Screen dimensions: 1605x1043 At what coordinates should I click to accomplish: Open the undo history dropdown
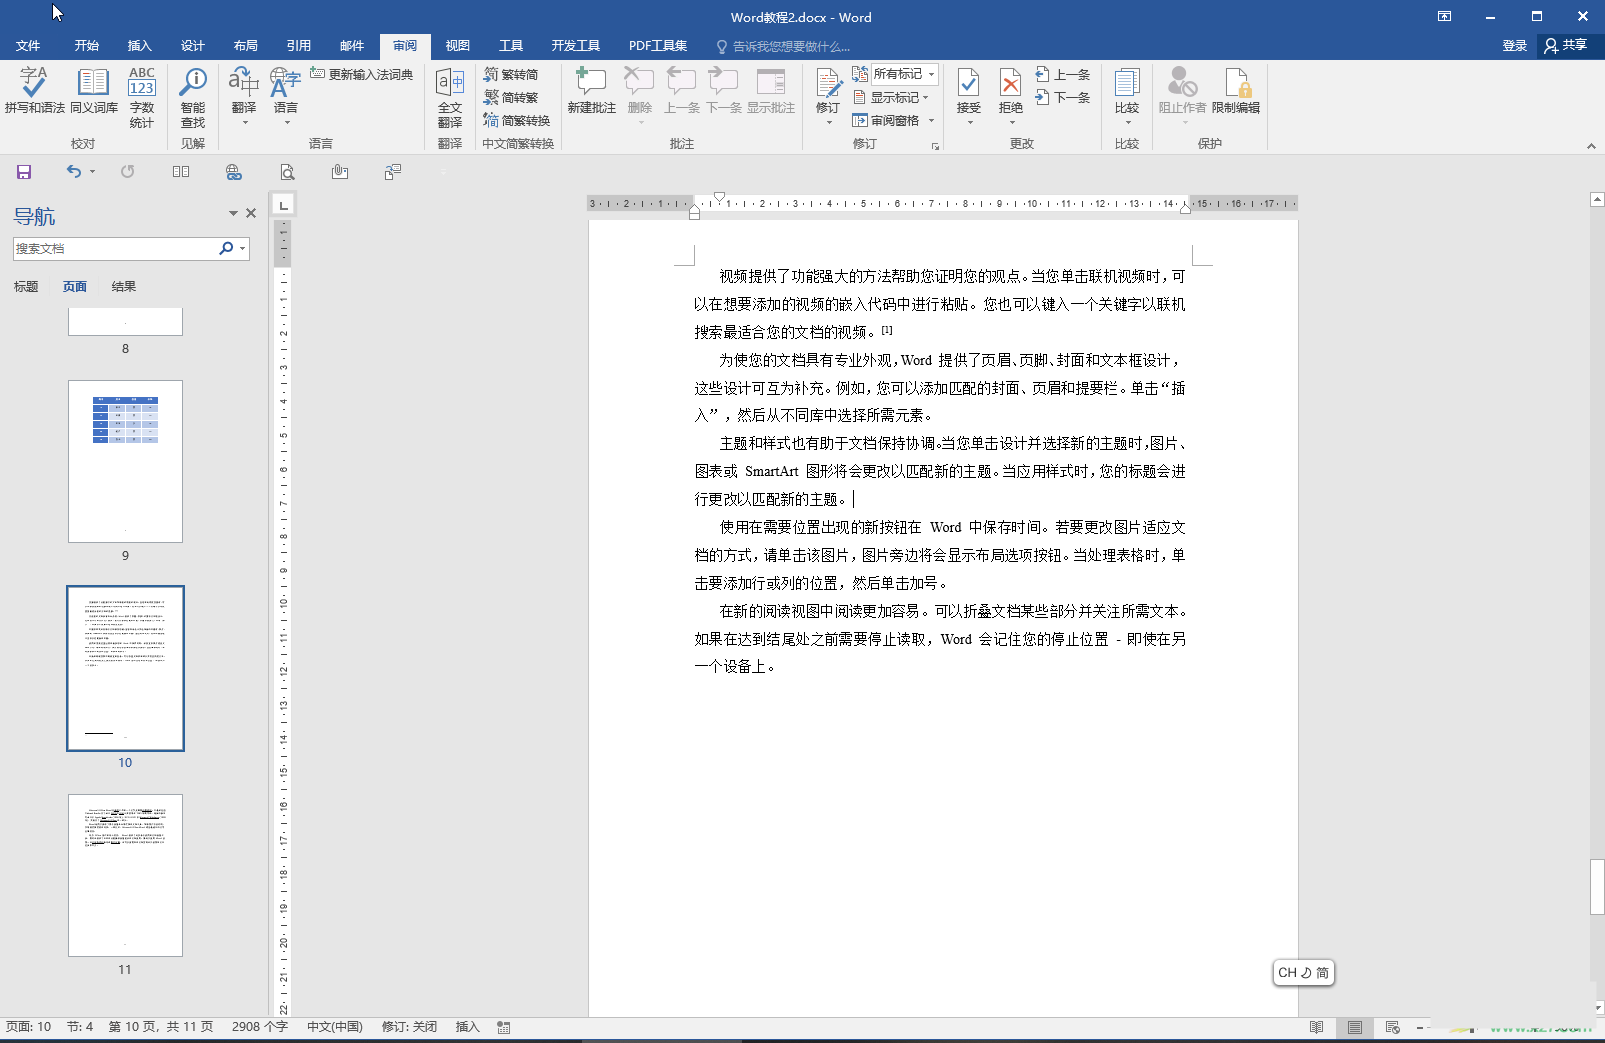point(92,172)
